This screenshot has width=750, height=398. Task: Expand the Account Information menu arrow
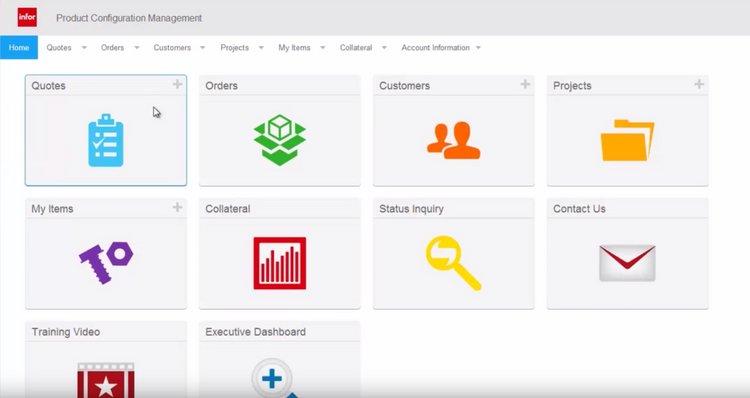[478, 48]
